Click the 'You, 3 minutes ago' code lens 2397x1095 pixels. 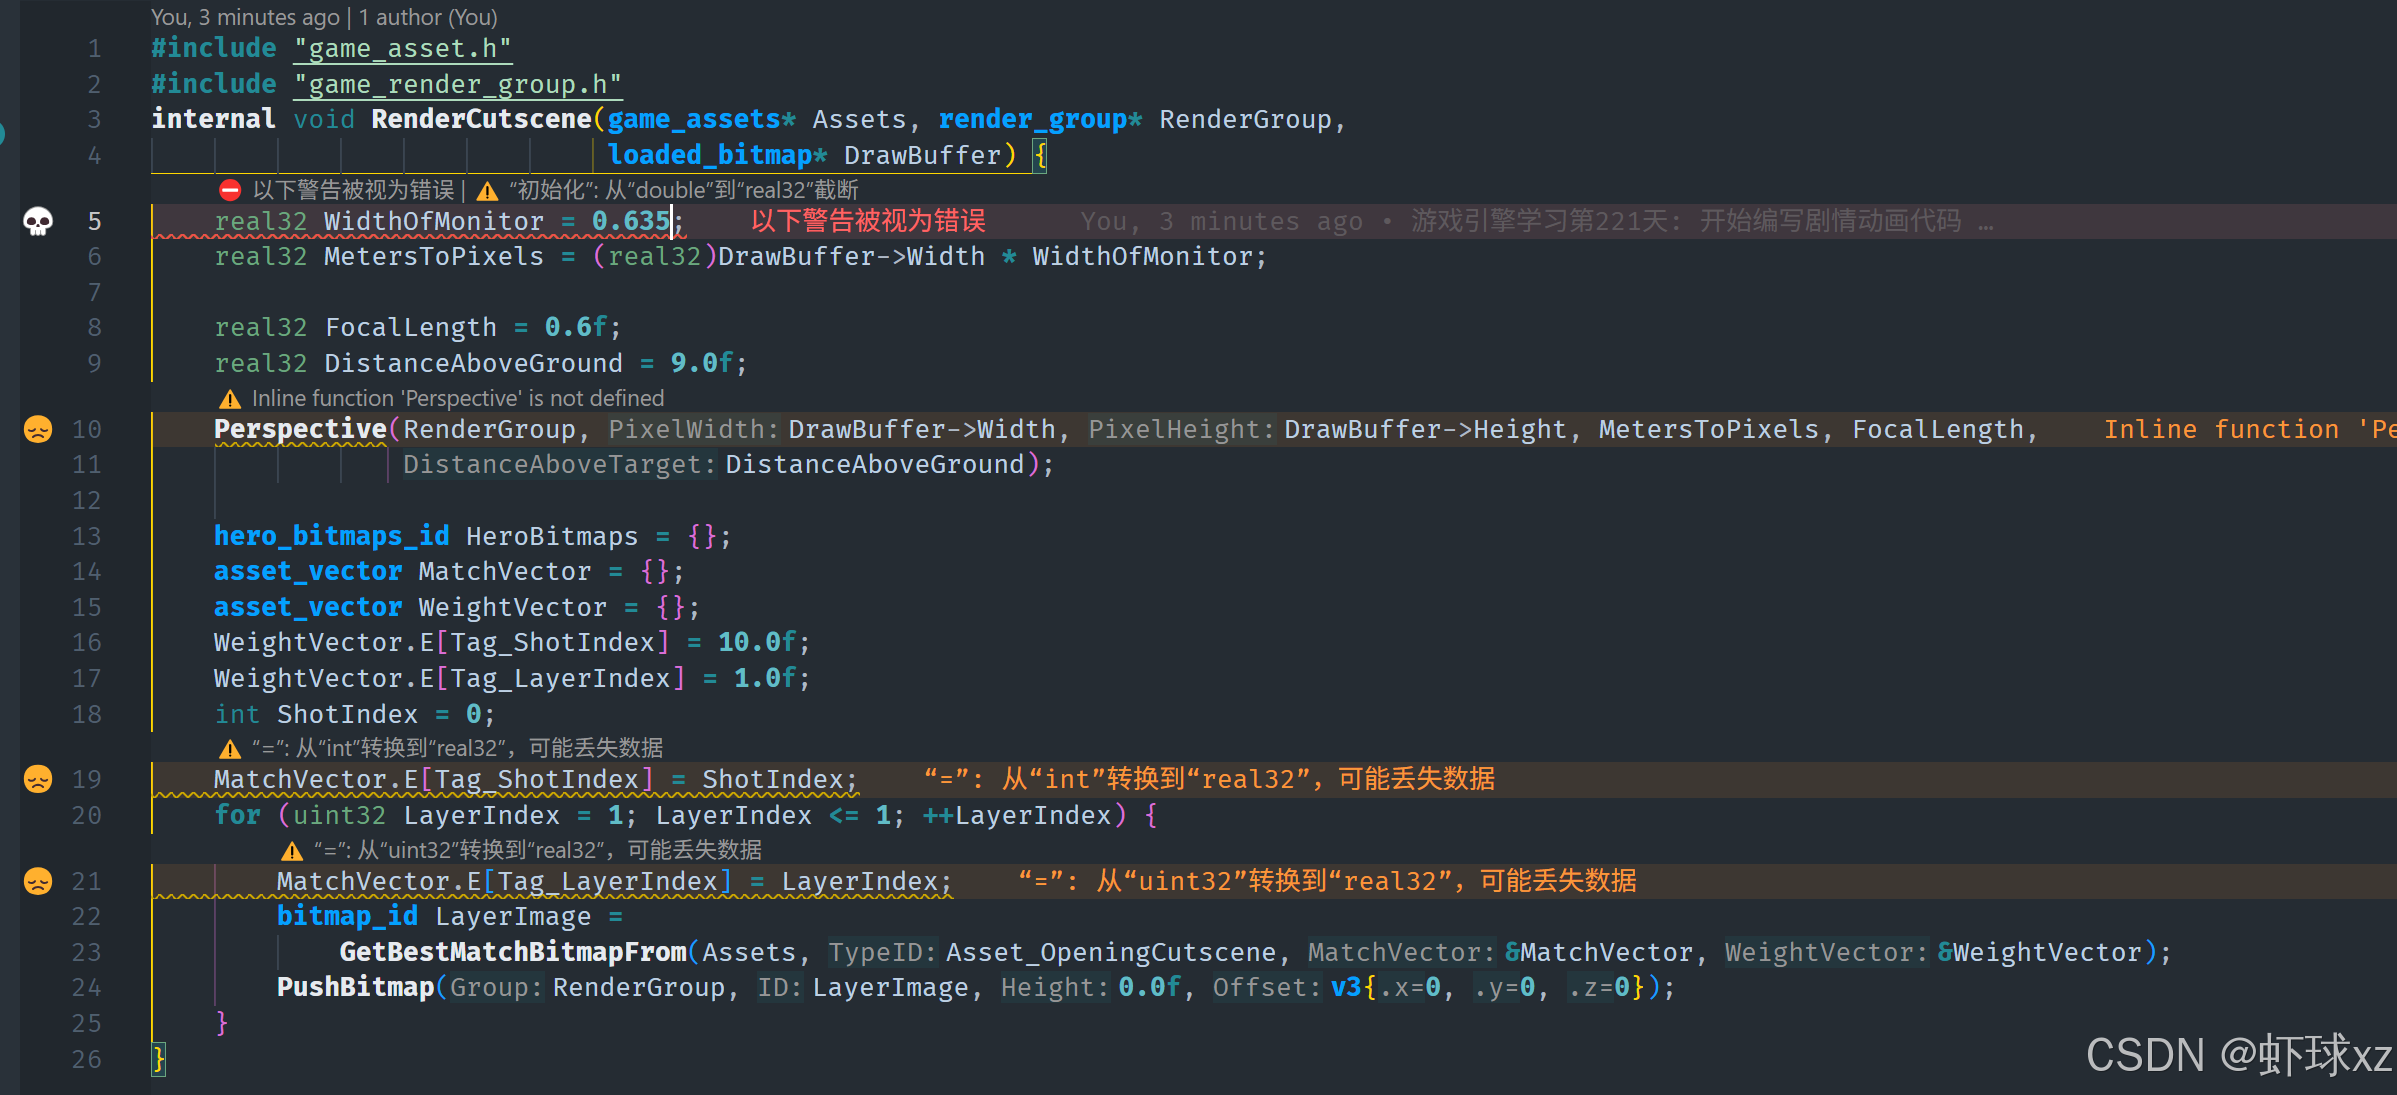point(244,17)
